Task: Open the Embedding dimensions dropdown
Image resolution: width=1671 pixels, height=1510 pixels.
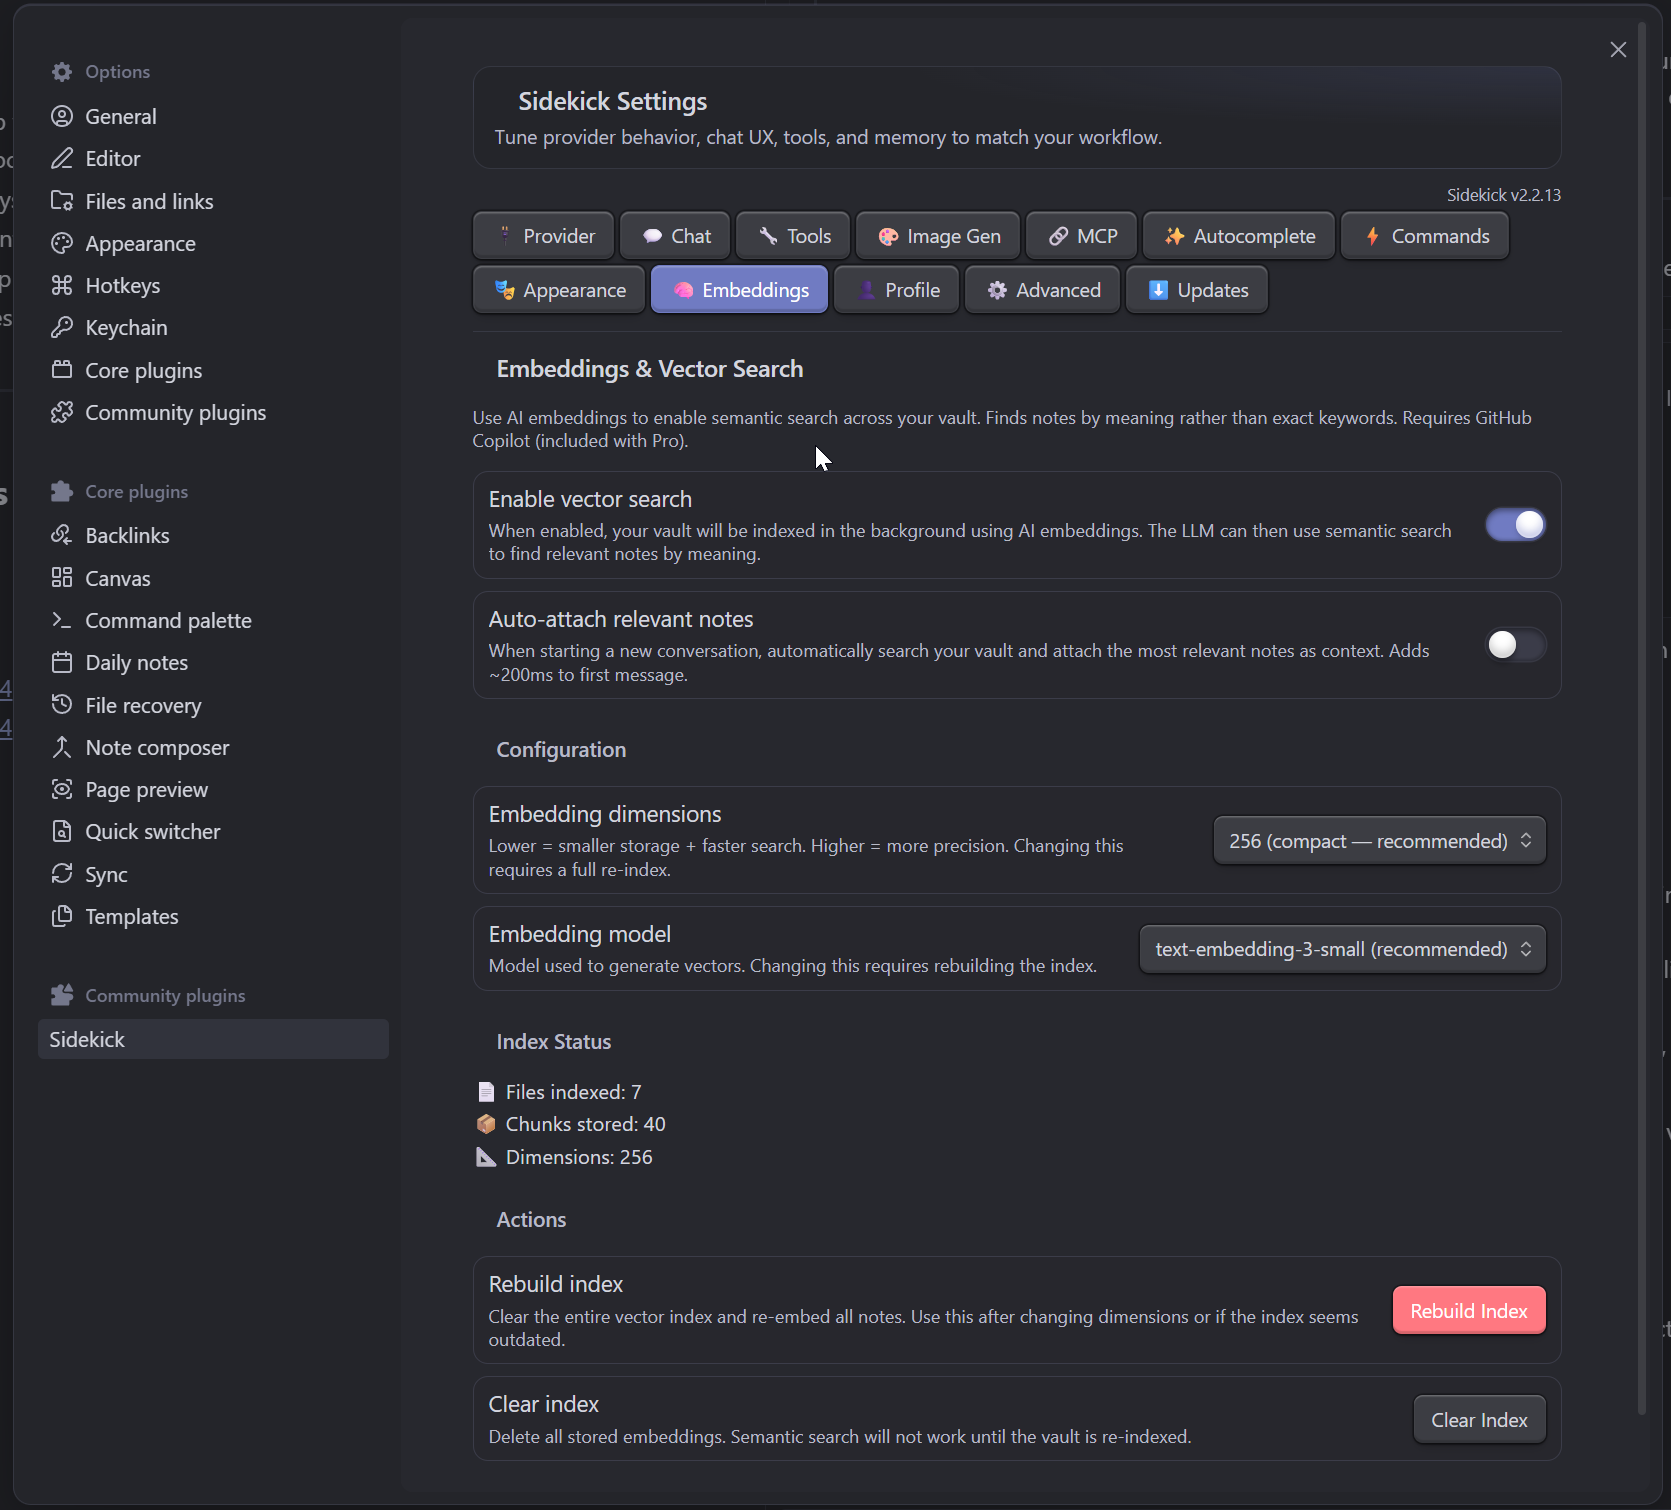Action: (x=1380, y=841)
